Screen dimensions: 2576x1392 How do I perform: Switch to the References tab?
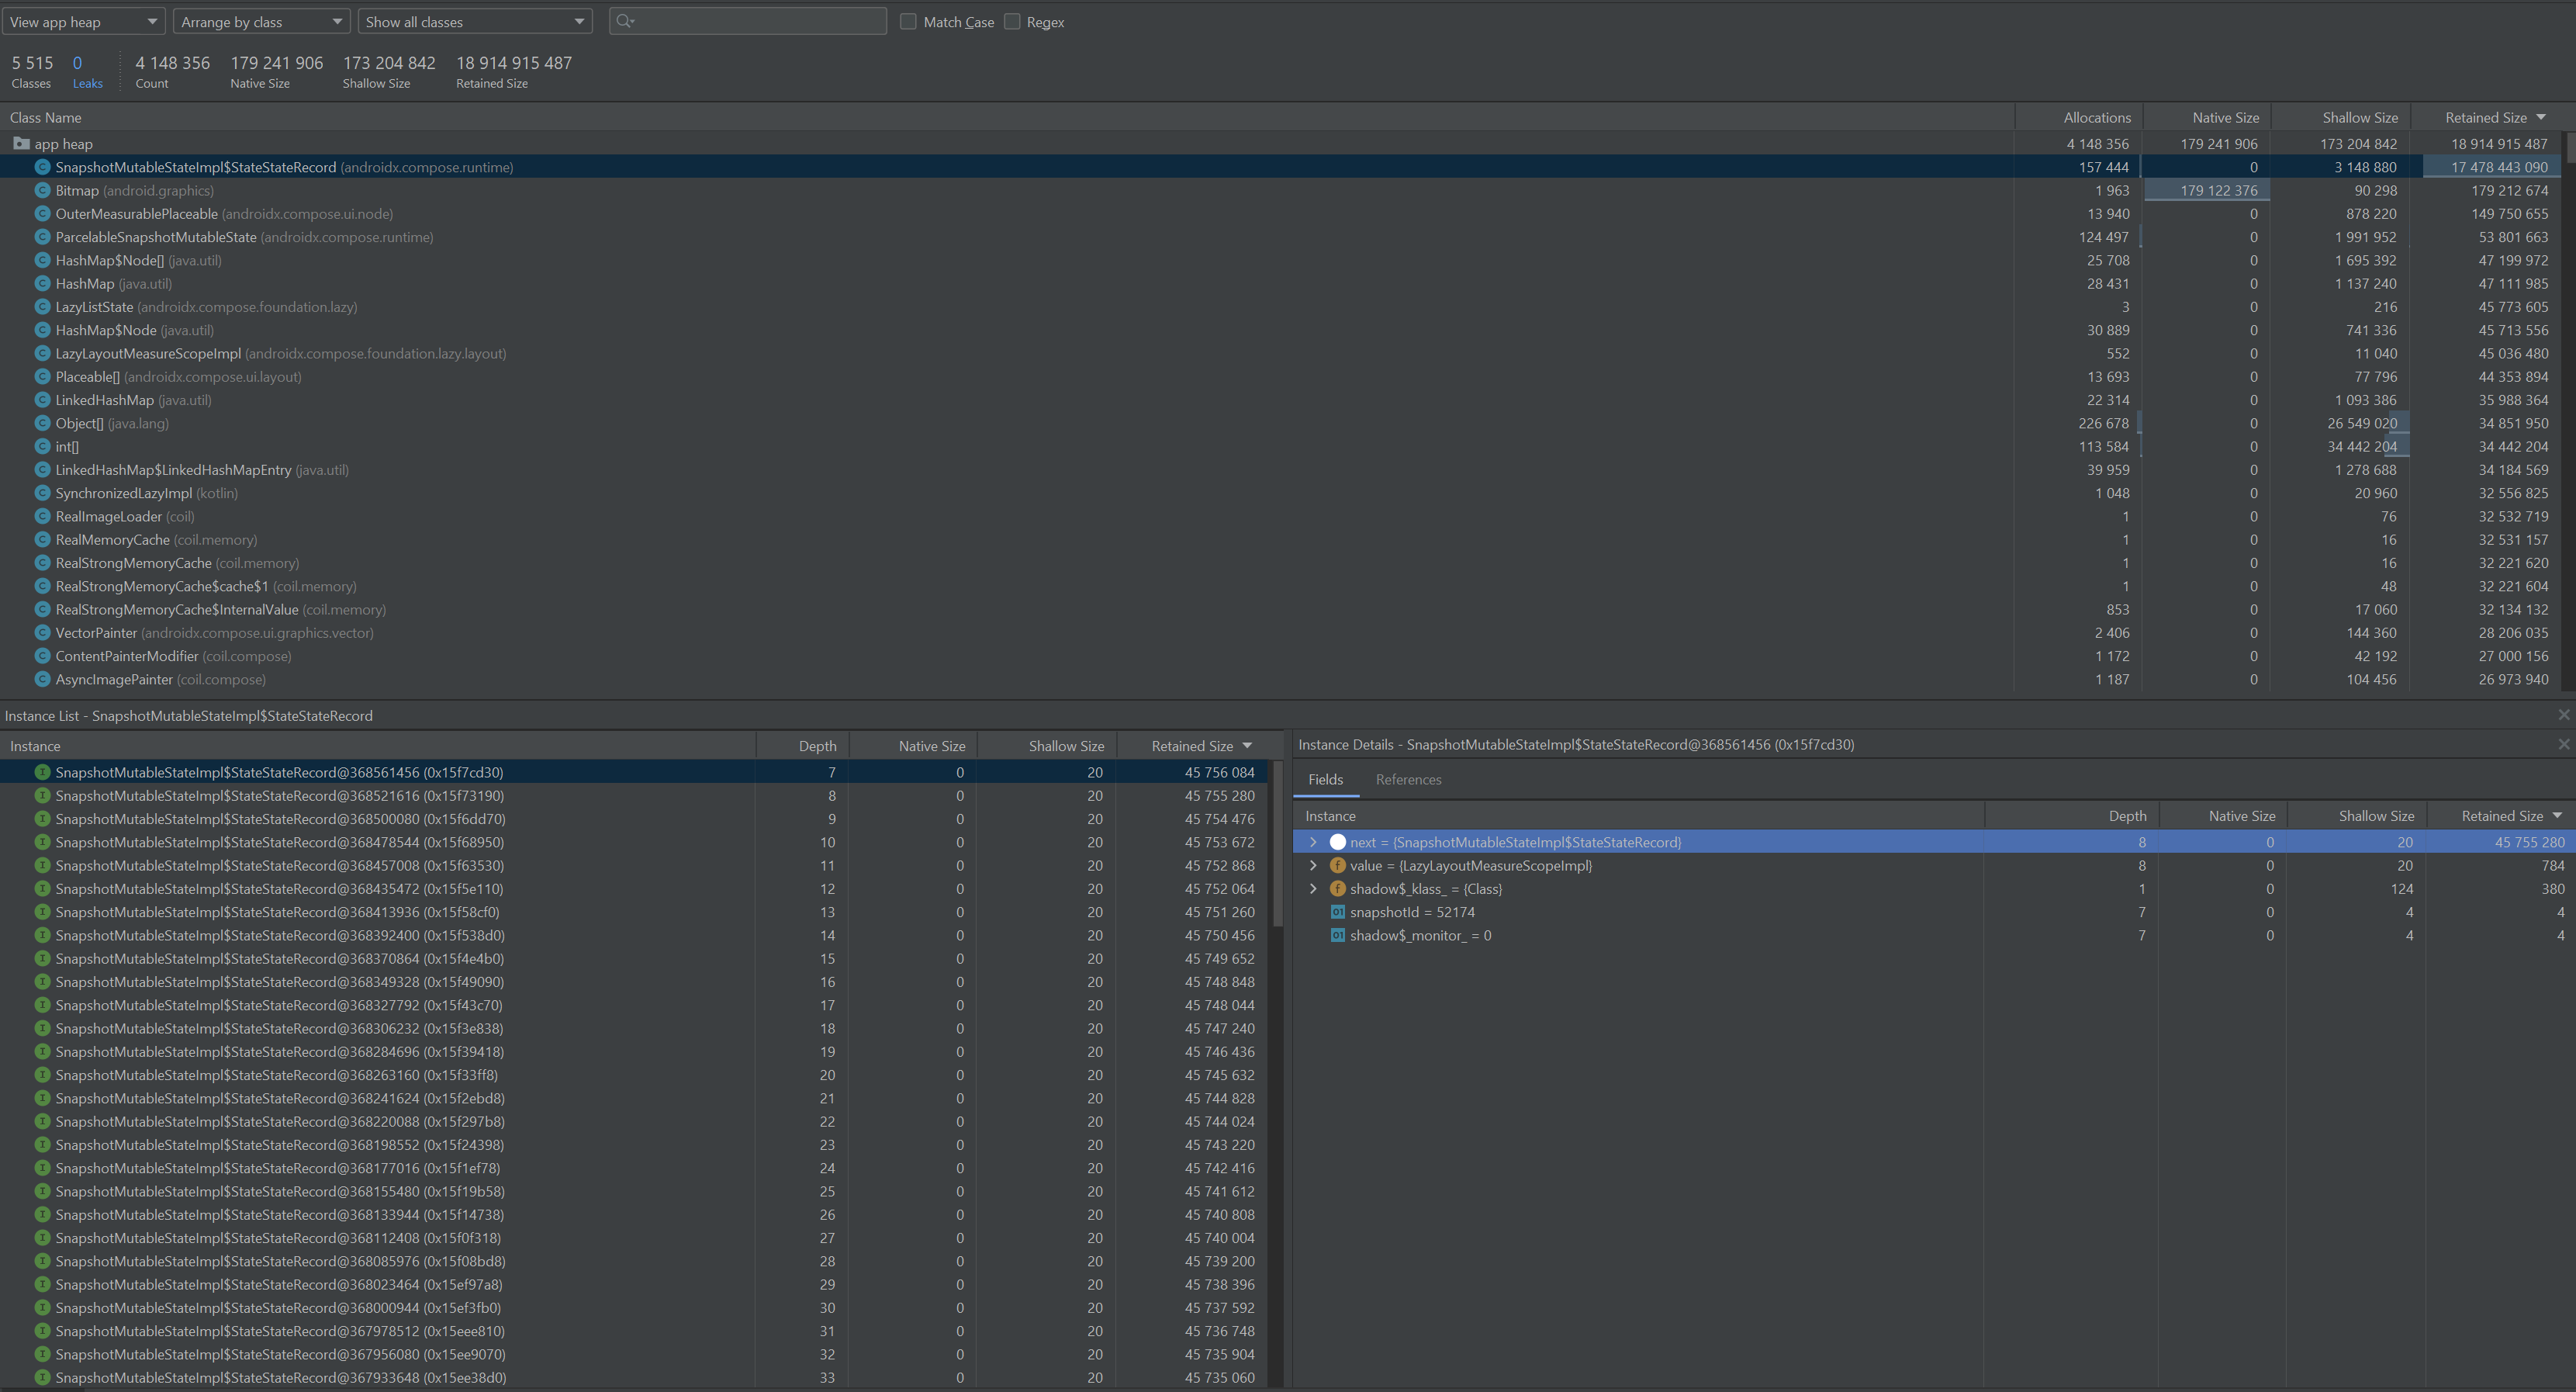pyautogui.click(x=1408, y=779)
